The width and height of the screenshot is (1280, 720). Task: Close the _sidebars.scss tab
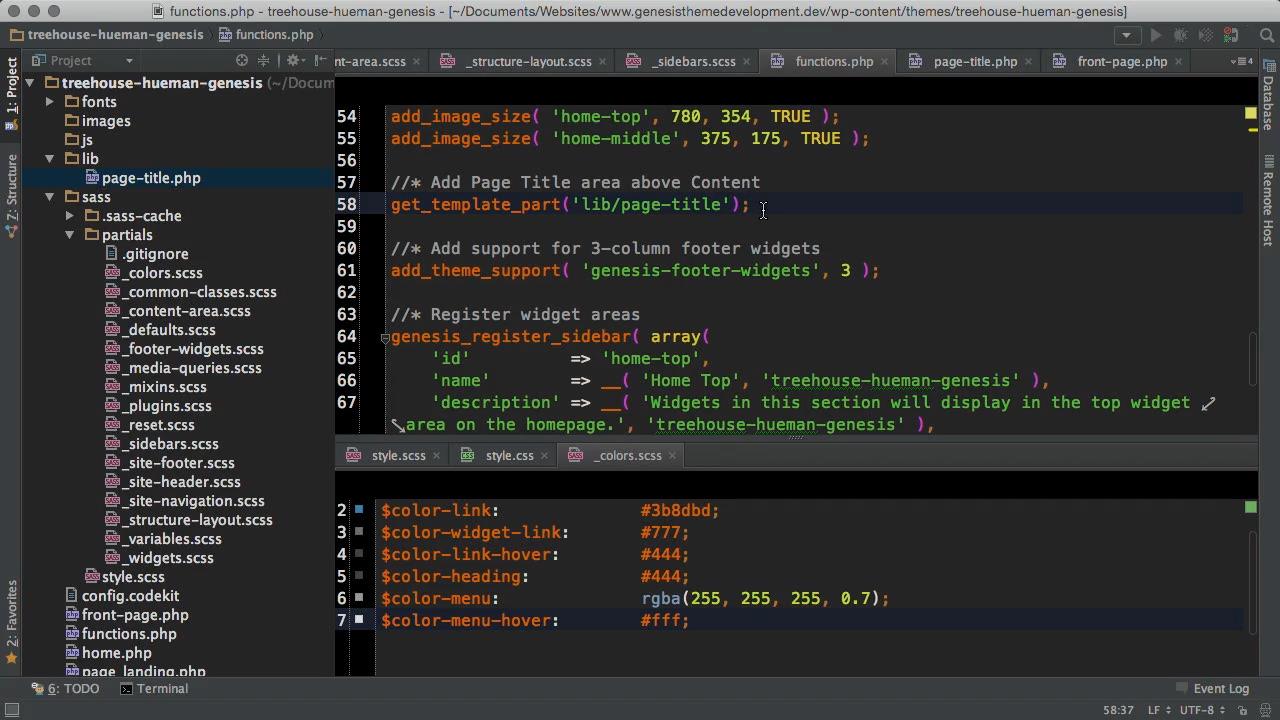[746, 61]
